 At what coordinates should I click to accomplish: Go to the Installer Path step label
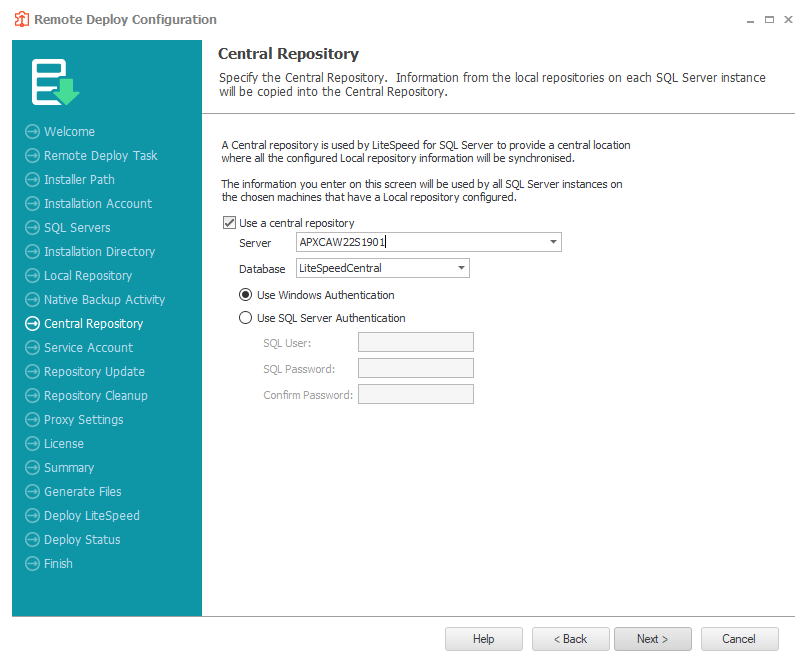tap(79, 180)
